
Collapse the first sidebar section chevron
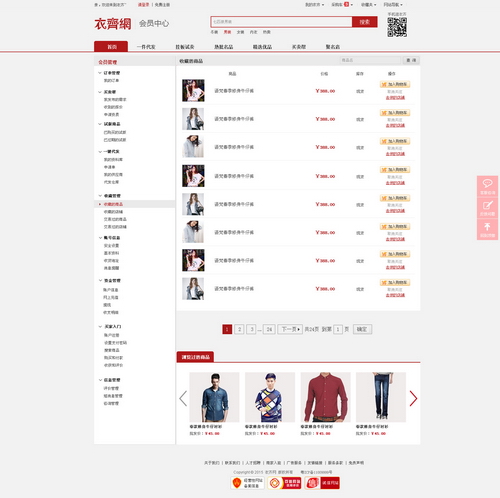tap(100, 73)
